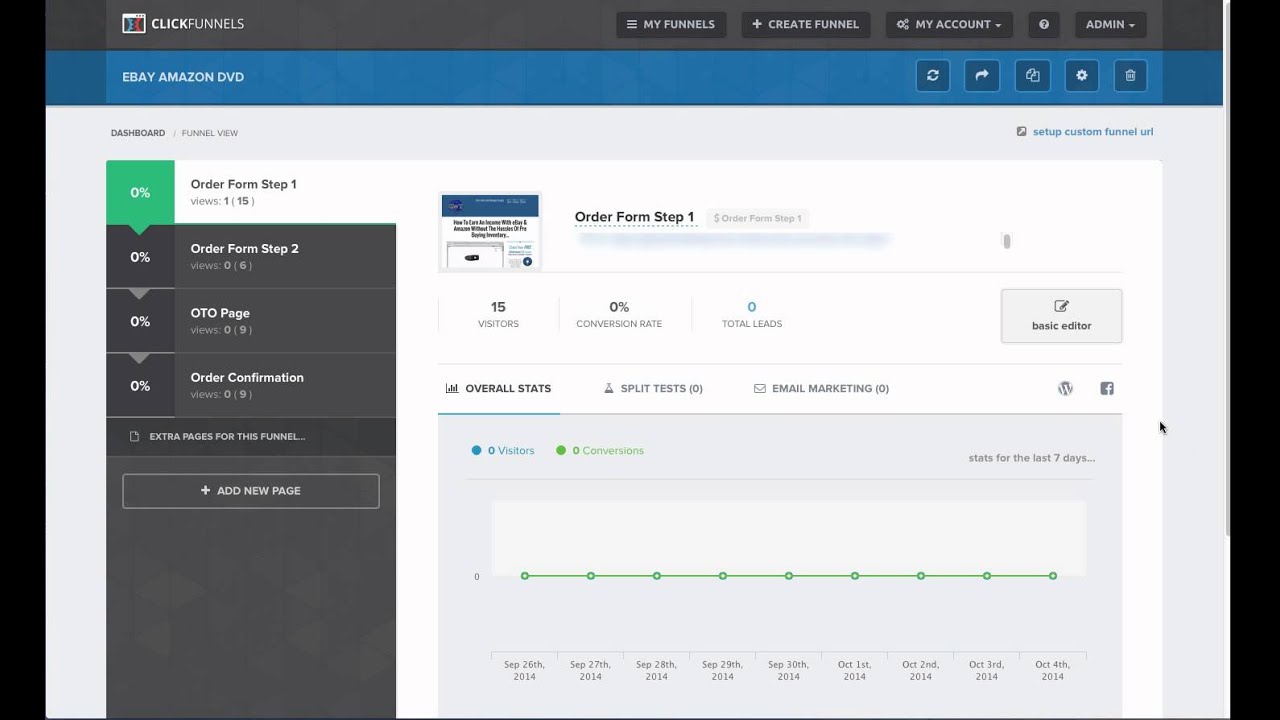Open My Funnels page

[670, 24]
